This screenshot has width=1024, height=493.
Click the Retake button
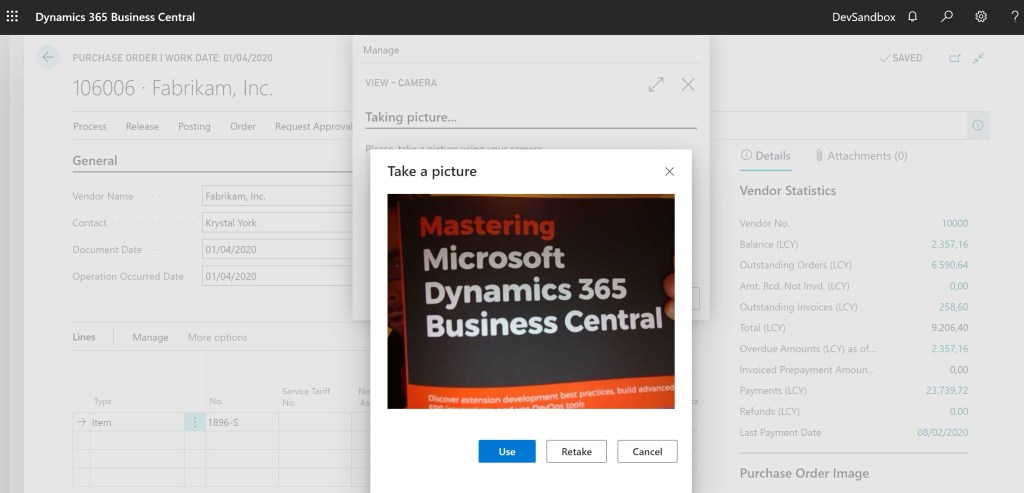point(576,452)
